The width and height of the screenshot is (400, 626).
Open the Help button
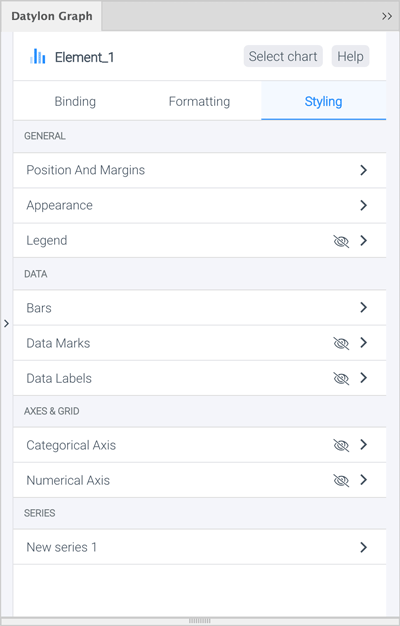coord(350,56)
